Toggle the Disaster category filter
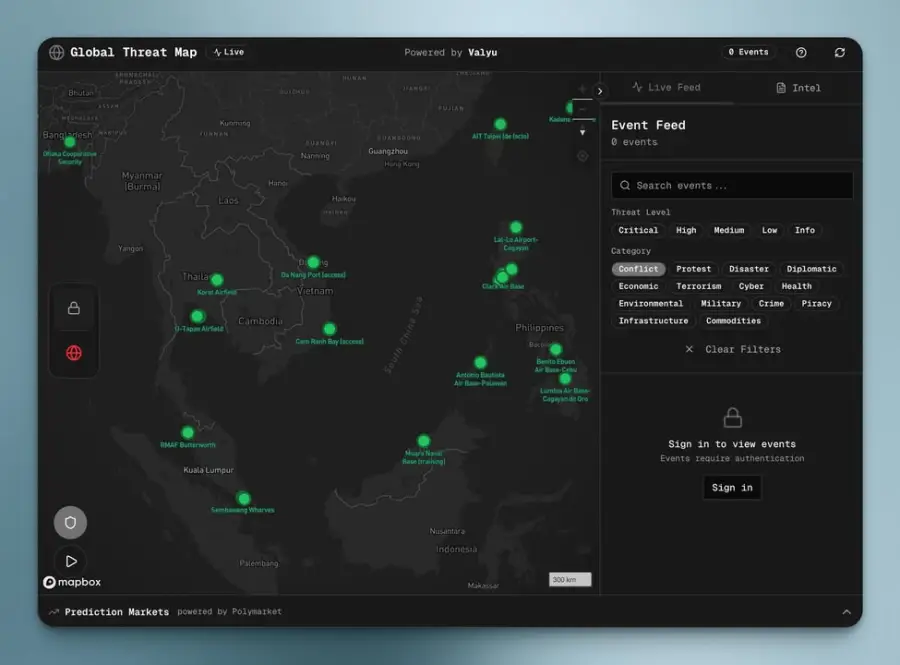Screen dimensions: 900x665 748,269
